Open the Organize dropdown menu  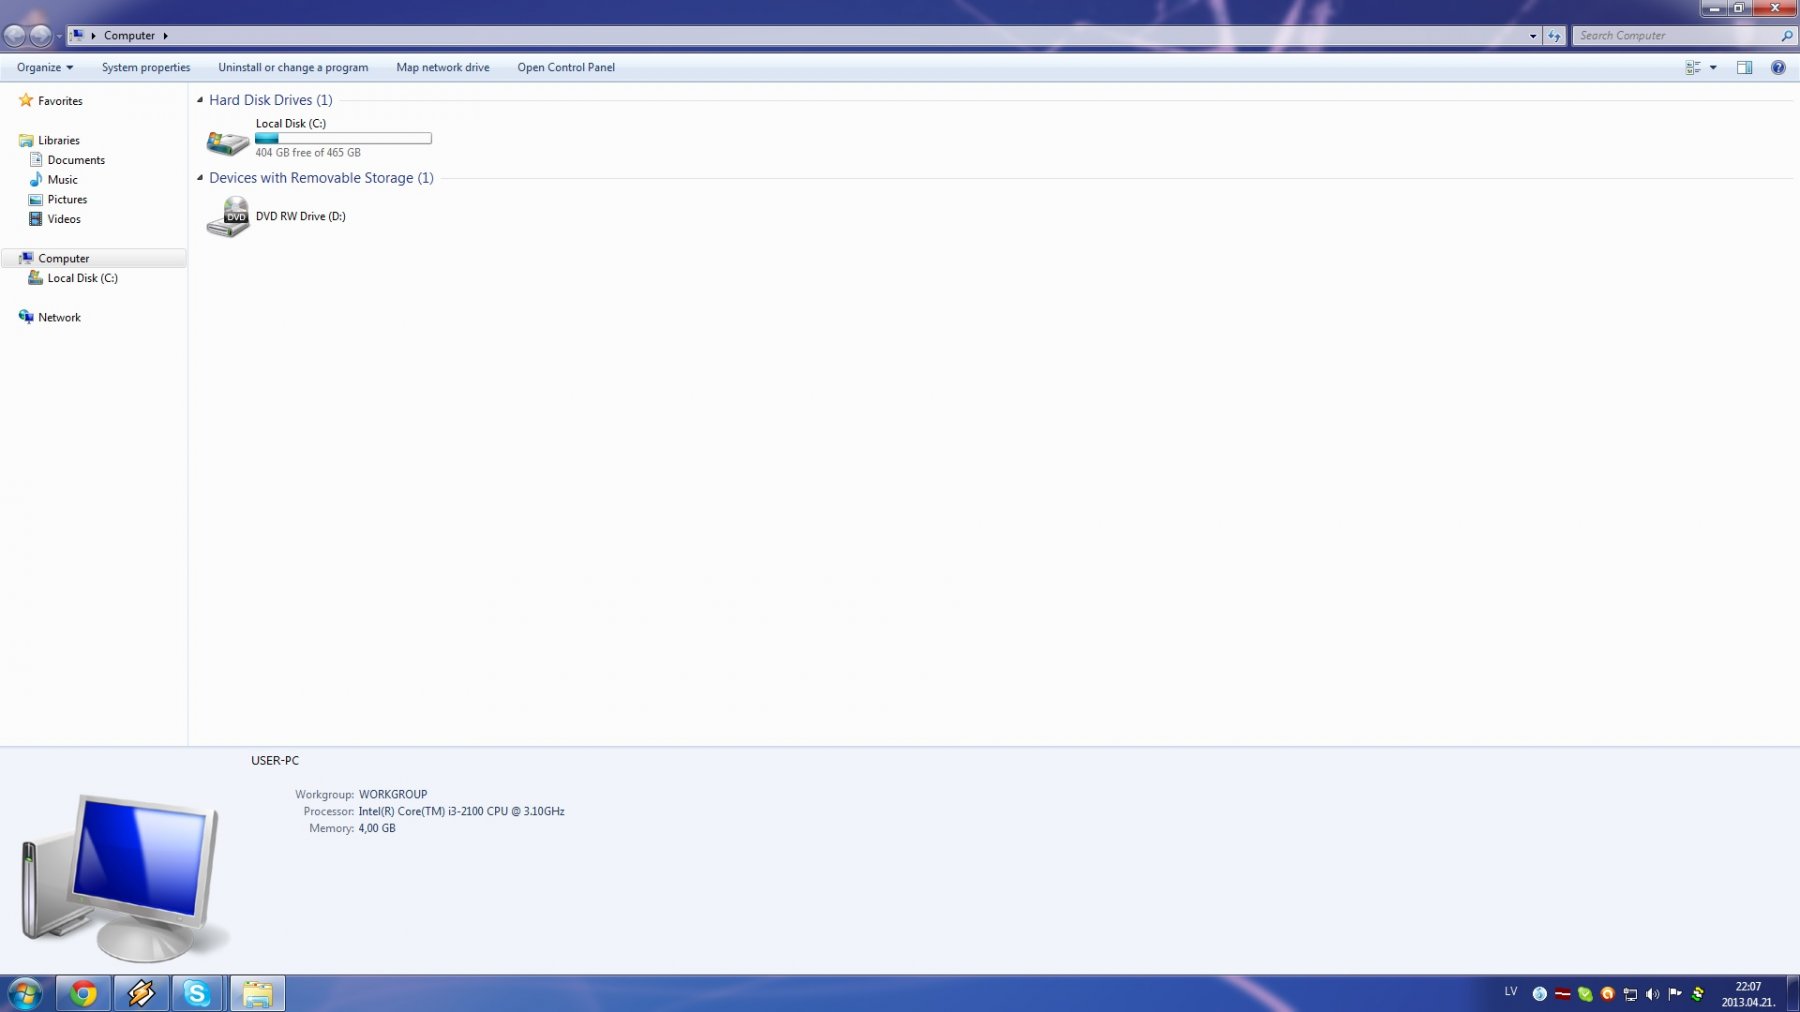click(x=44, y=68)
